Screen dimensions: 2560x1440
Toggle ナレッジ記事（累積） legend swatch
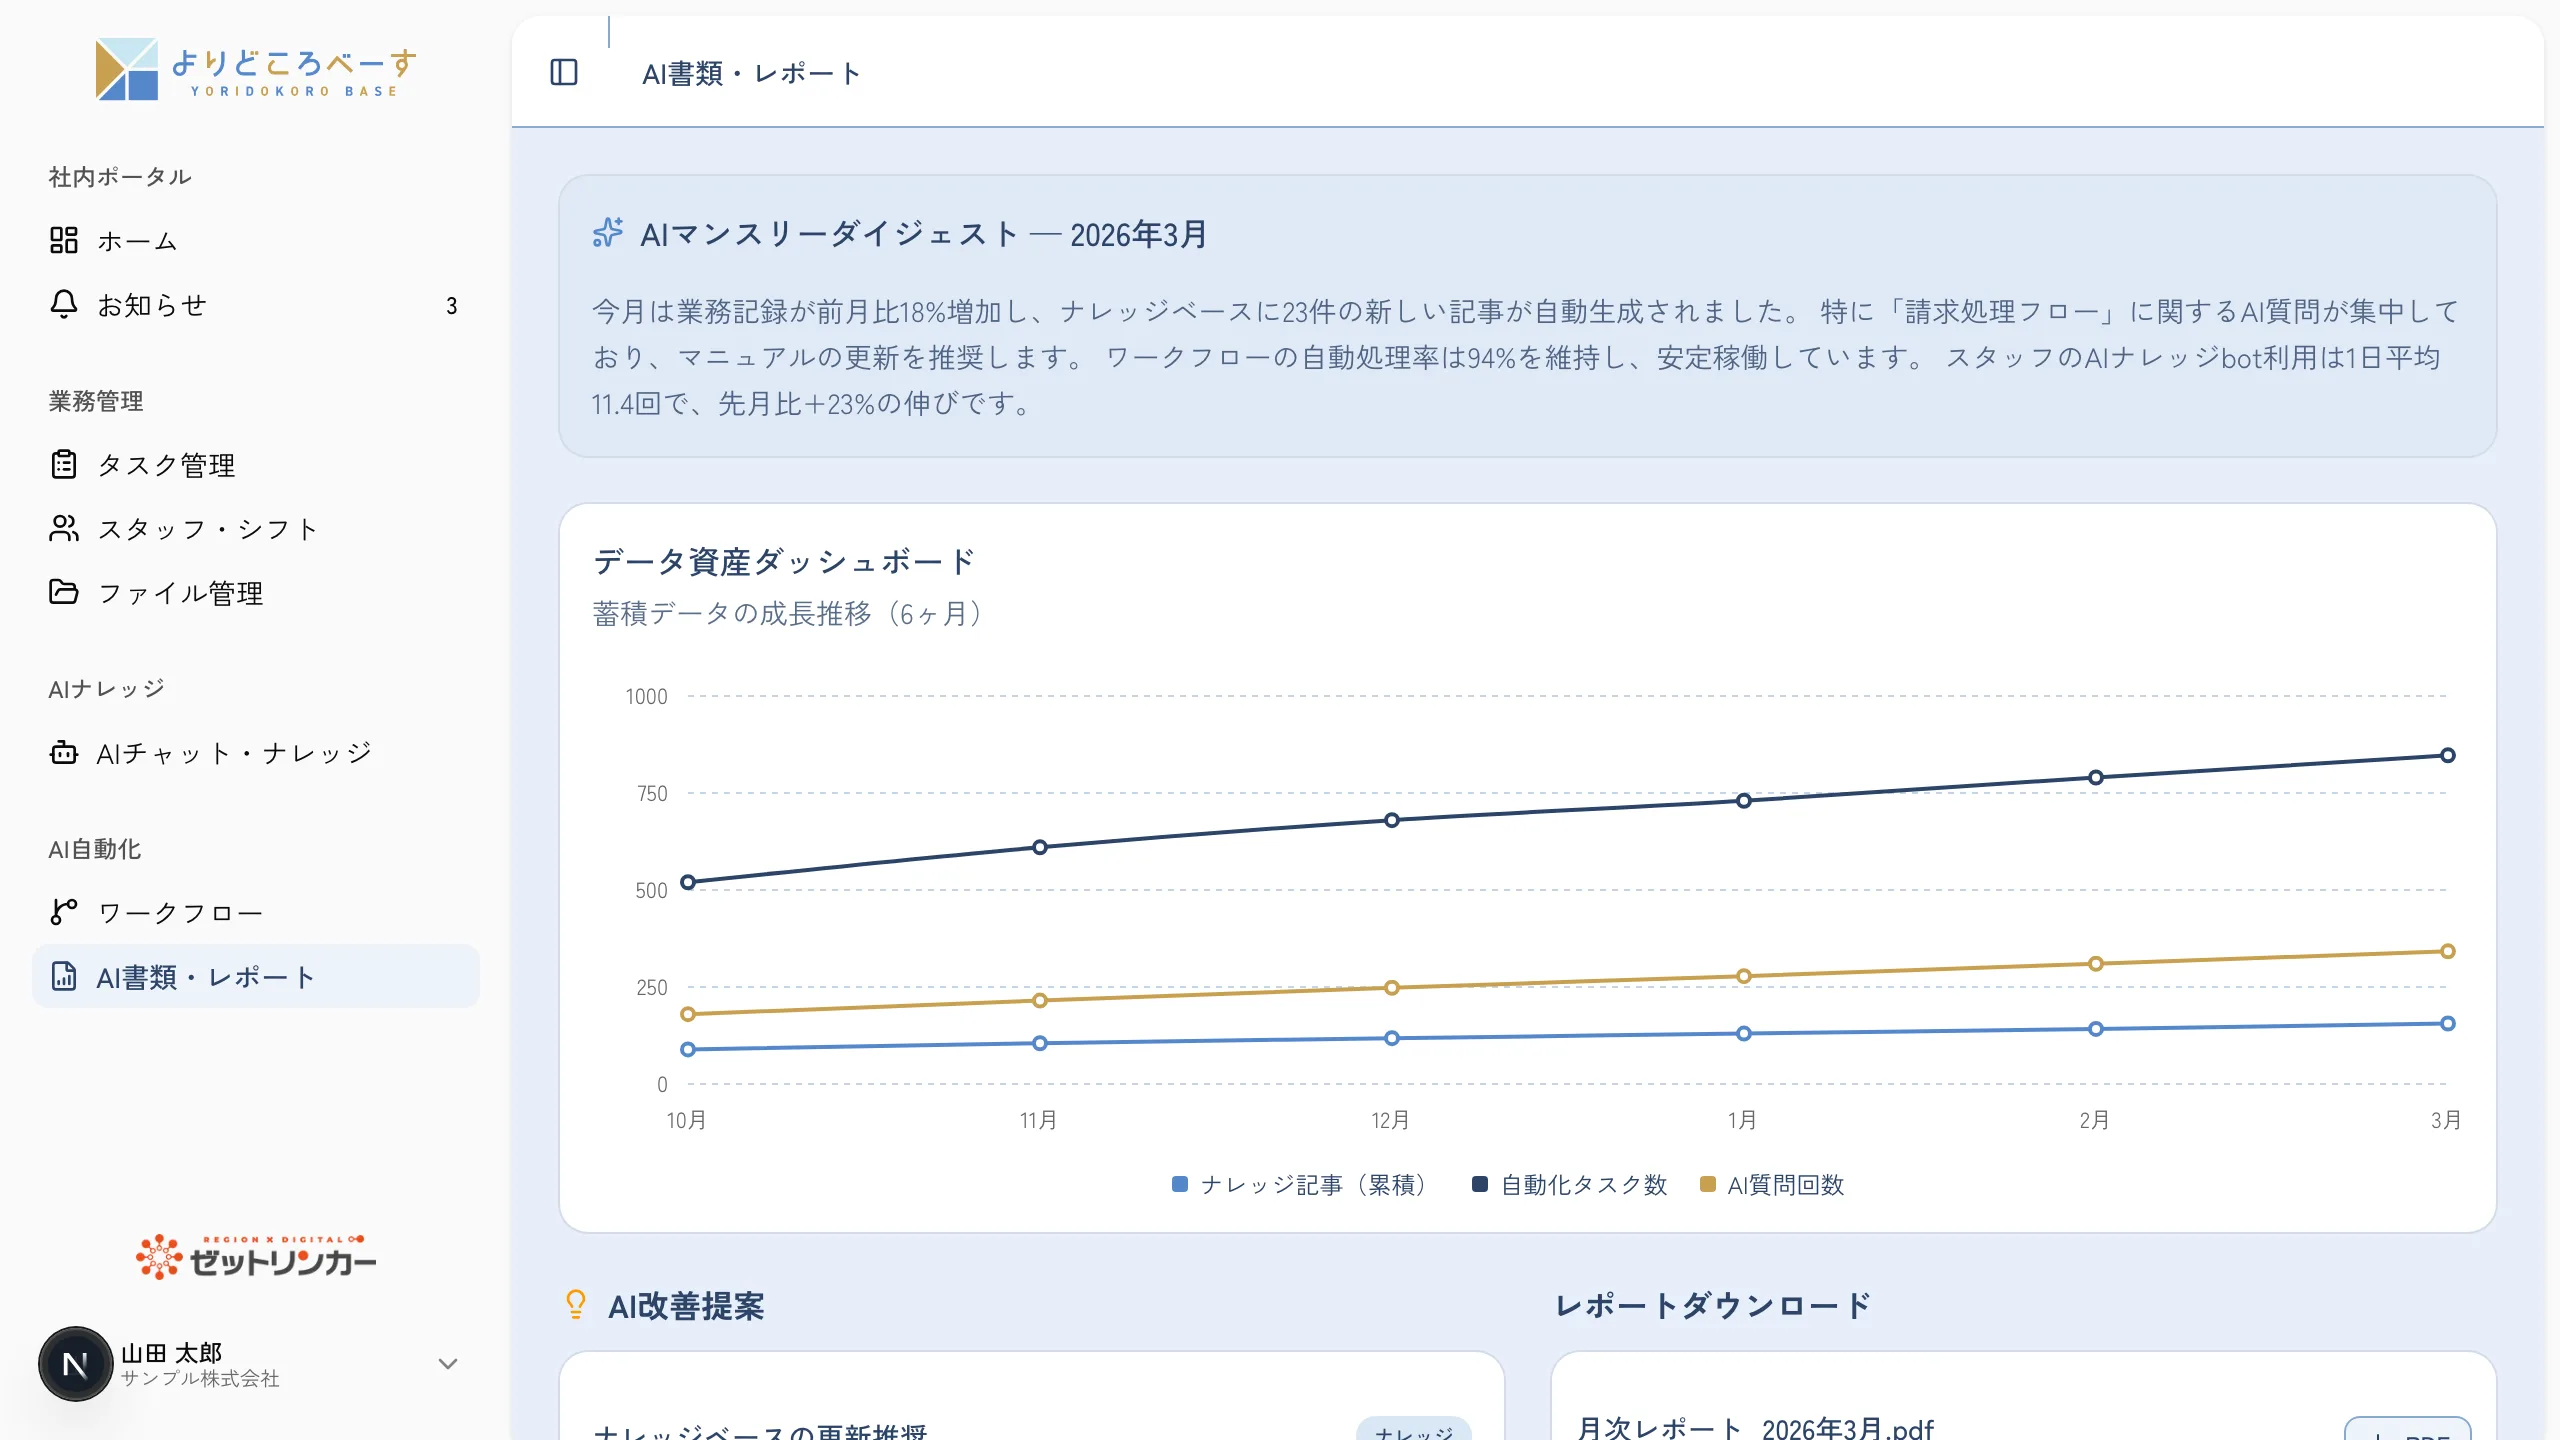pos(1180,1184)
